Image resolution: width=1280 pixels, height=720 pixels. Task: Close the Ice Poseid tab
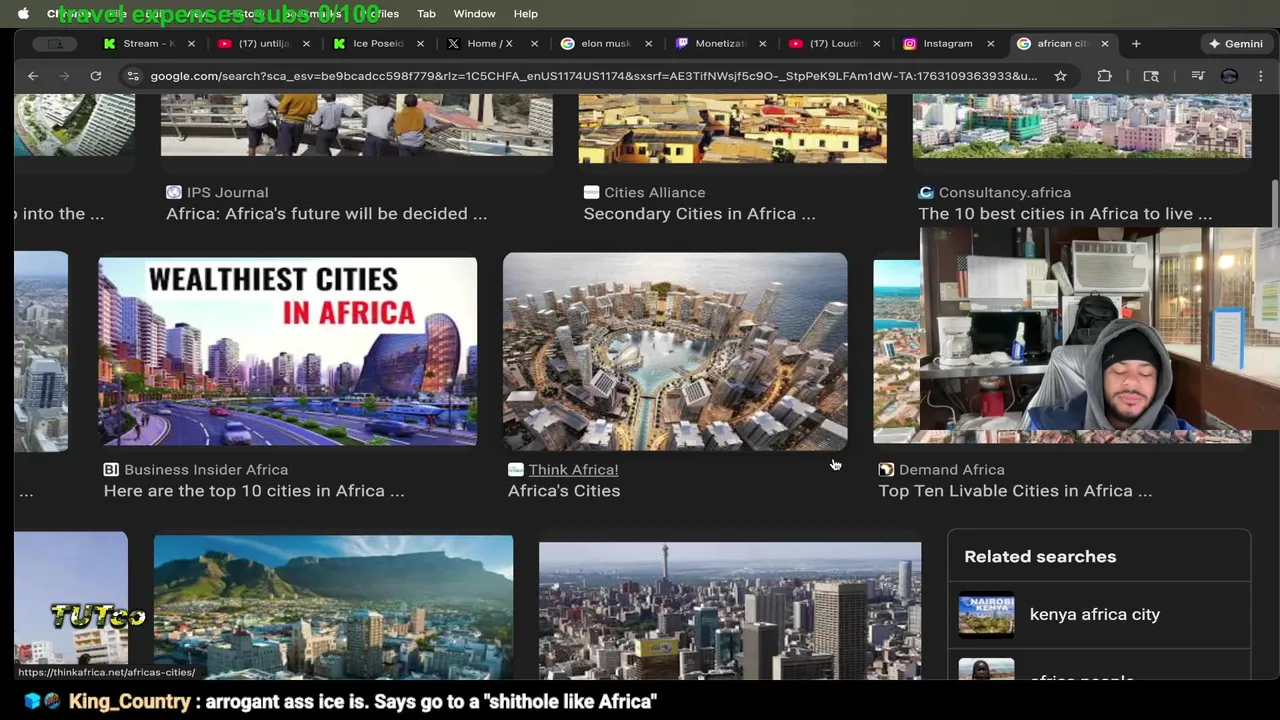coord(420,44)
